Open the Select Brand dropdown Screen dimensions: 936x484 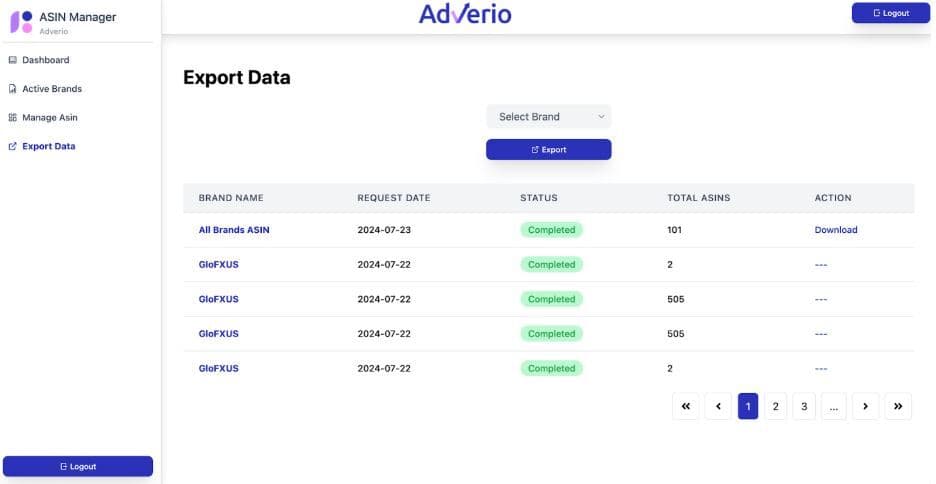click(x=549, y=116)
